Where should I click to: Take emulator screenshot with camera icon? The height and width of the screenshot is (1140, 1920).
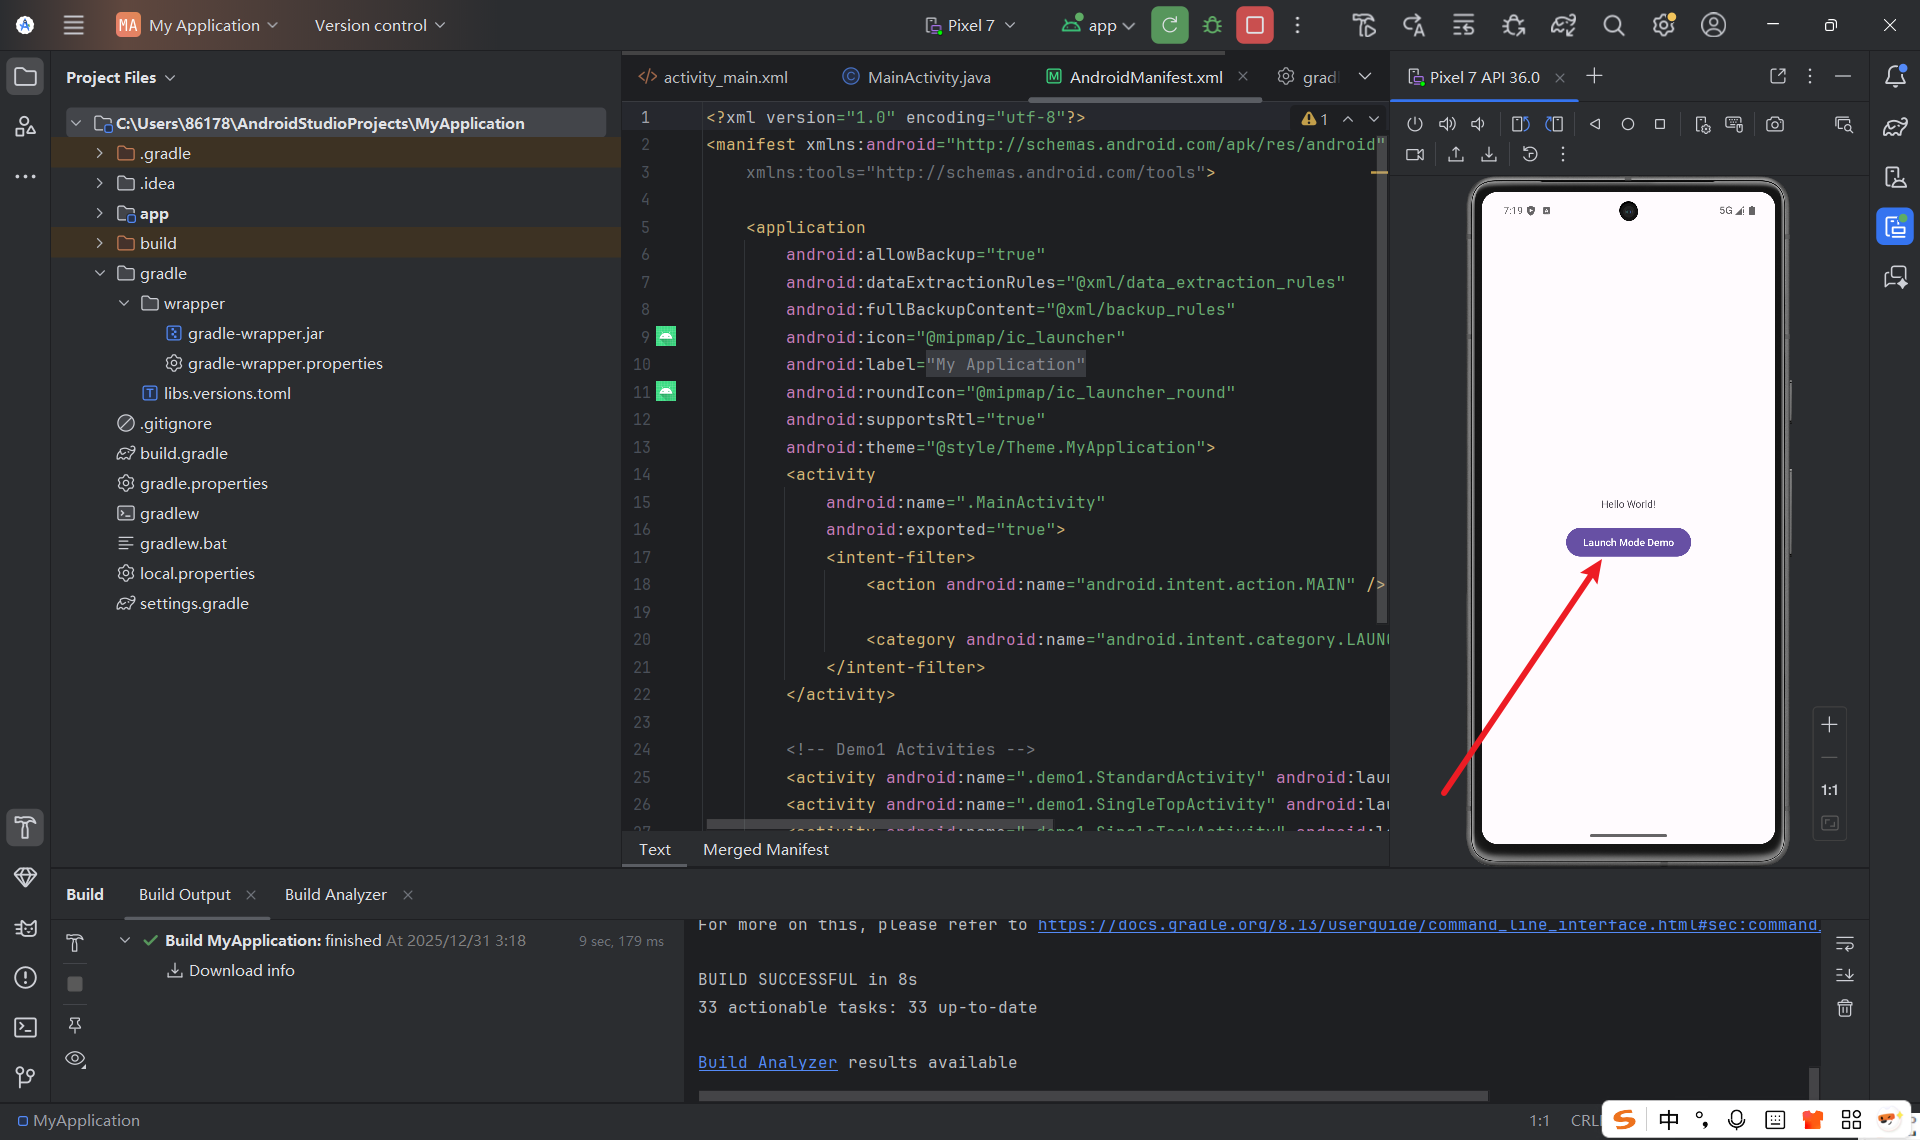pos(1775,124)
